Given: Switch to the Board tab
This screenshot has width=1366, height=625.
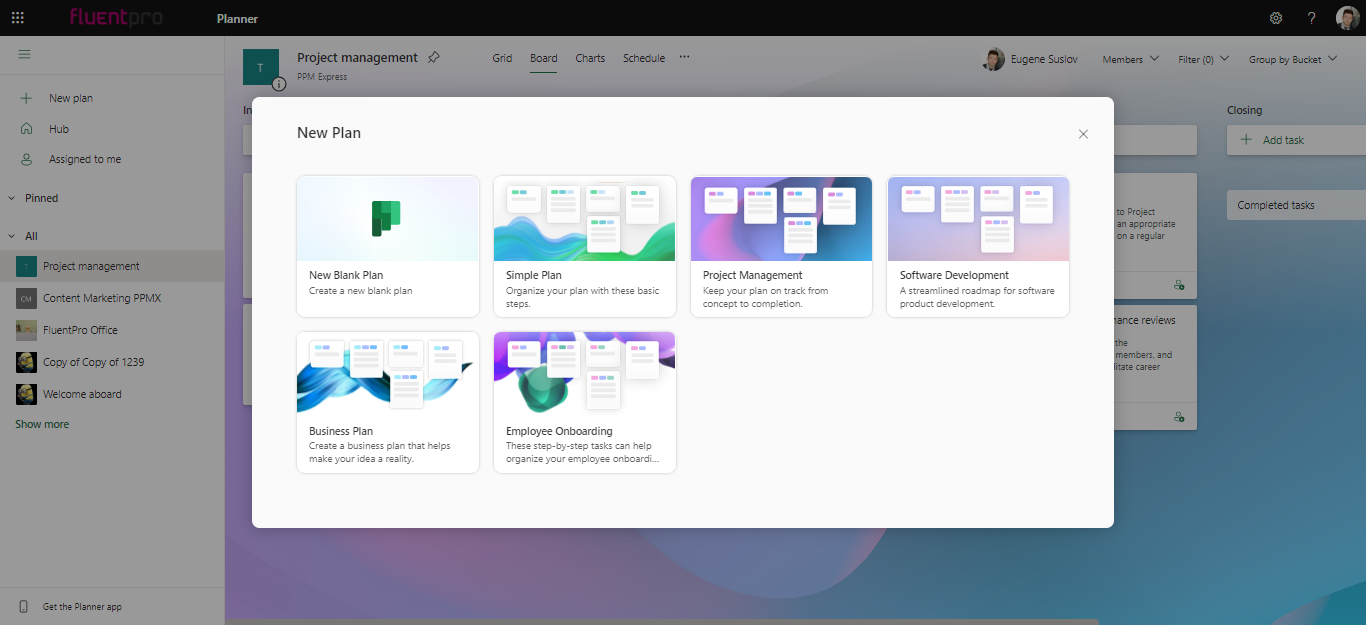Looking at the screenshot, I should pos(544,58).
